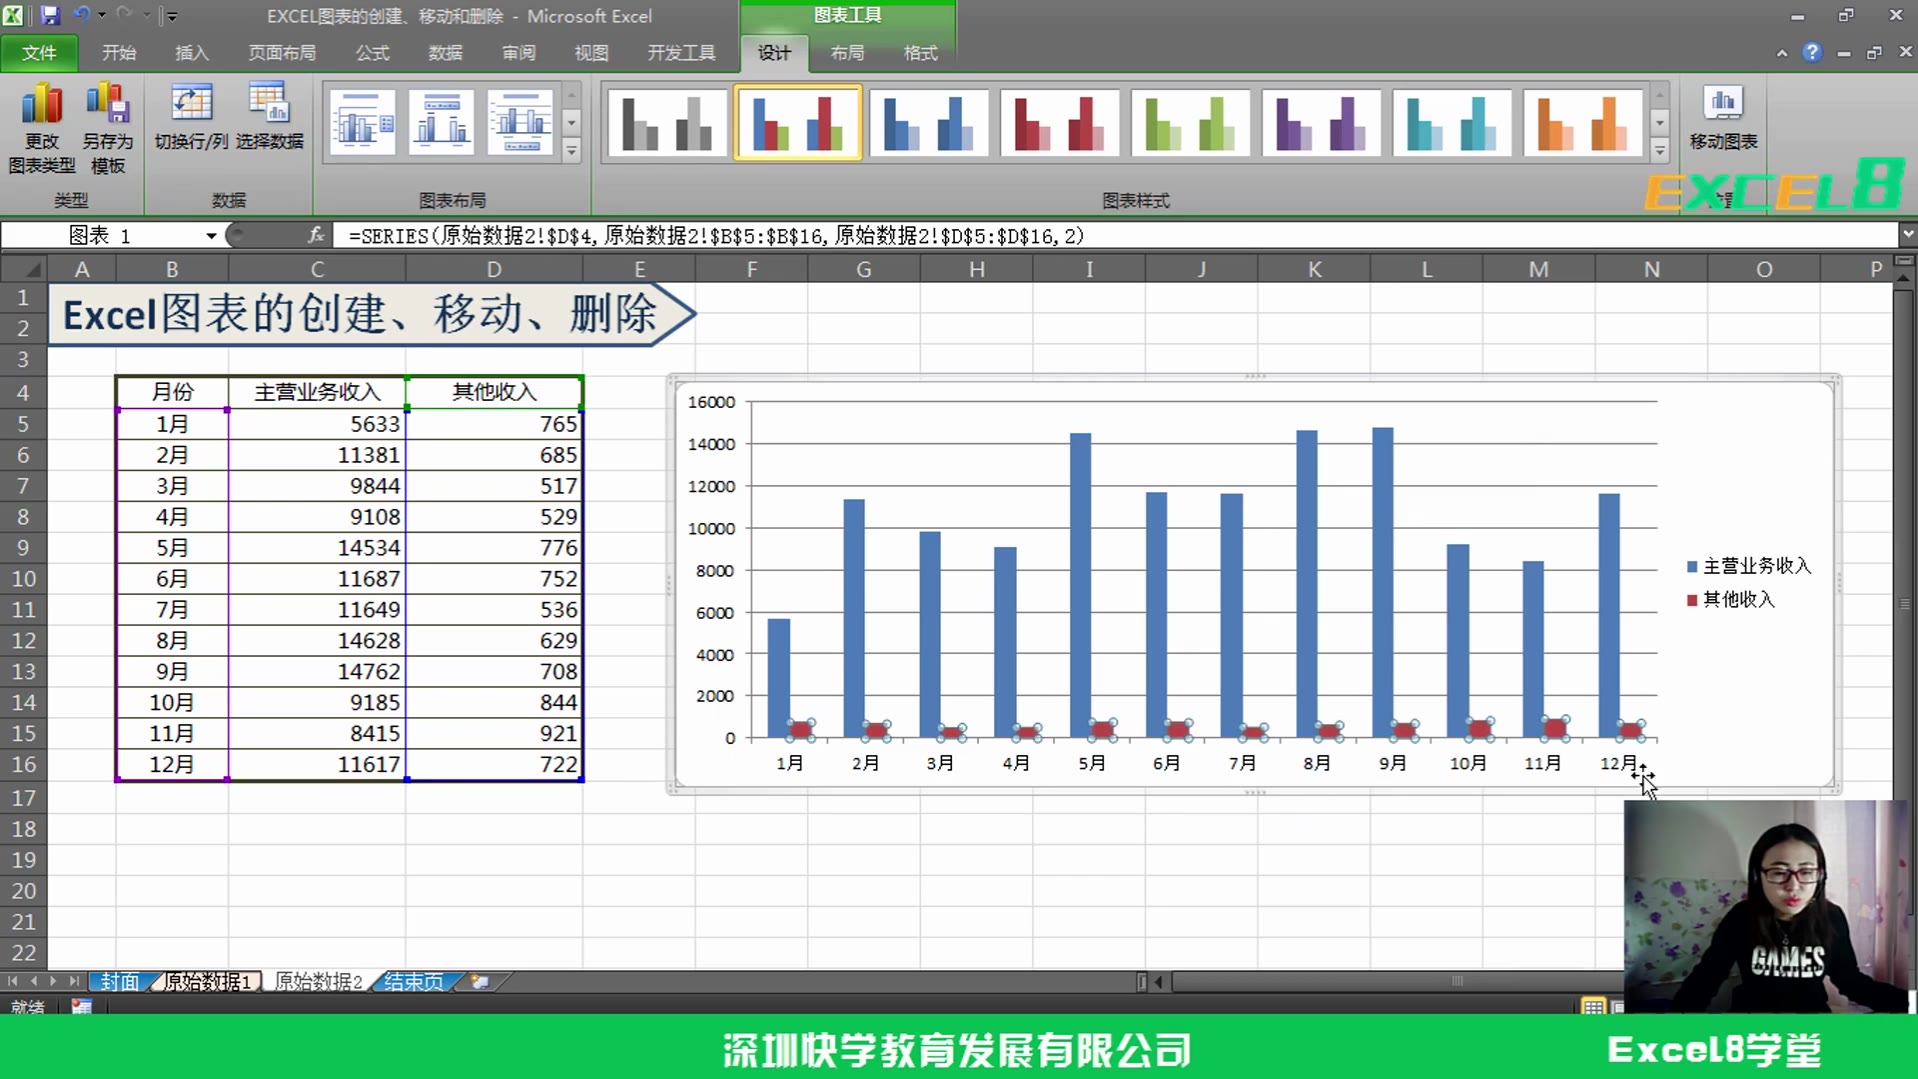The width and height of the screenshot is (1918, 1079).
Task: Apply the orange chart style swatch
Action: tap(1582, 122)
